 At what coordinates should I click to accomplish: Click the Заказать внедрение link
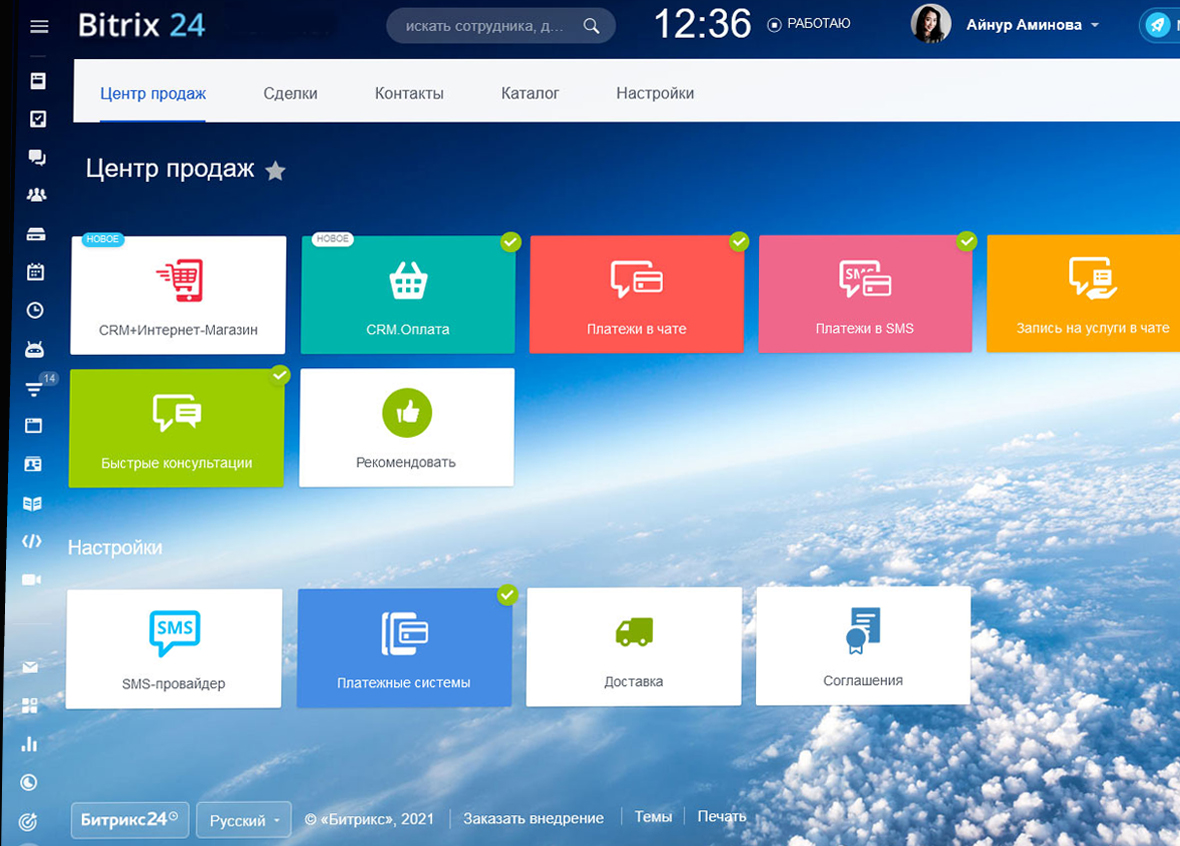533,818
